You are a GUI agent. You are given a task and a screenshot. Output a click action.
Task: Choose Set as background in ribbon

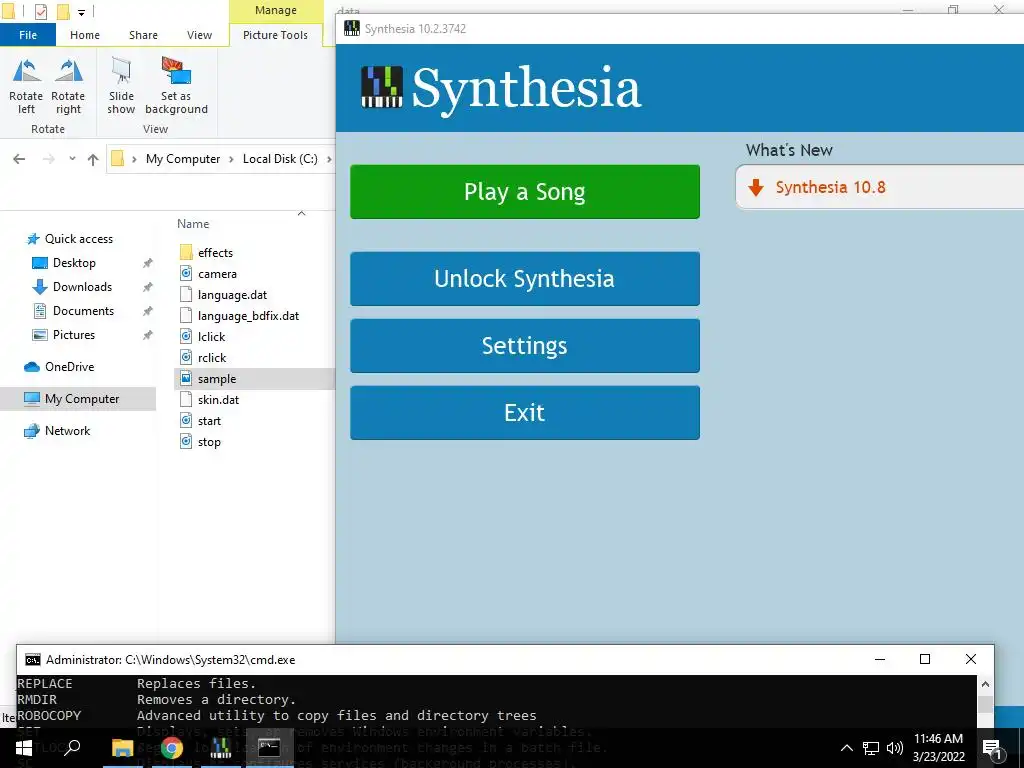pos(176,86)
